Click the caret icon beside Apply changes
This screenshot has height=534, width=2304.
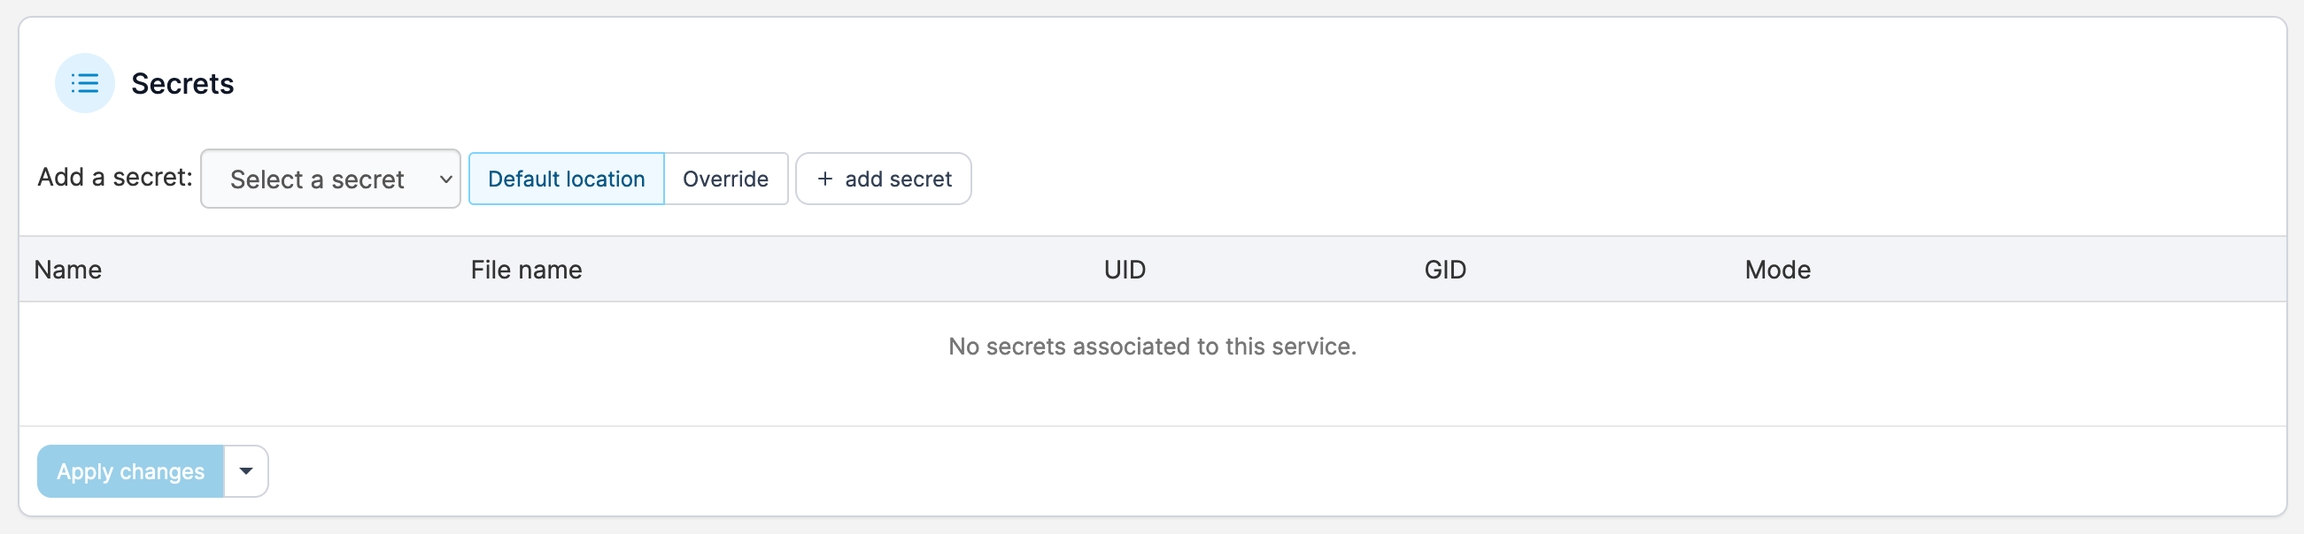[246, 471]
